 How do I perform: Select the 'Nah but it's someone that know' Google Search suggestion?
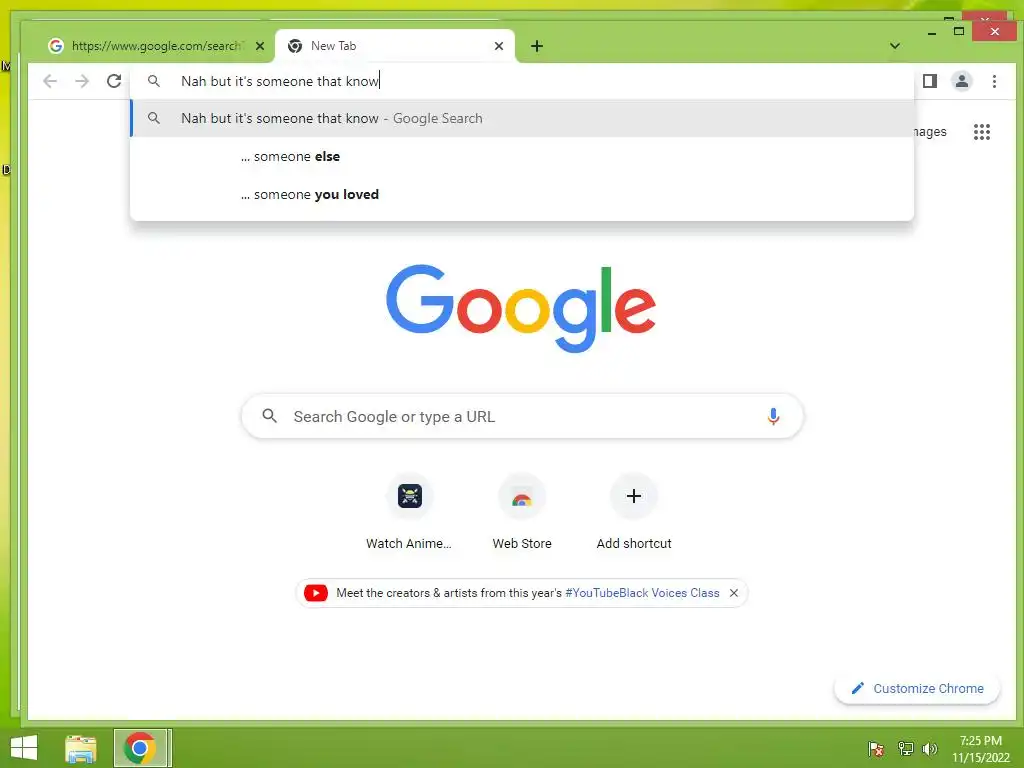pyautogui.click(x=522, y=118)
